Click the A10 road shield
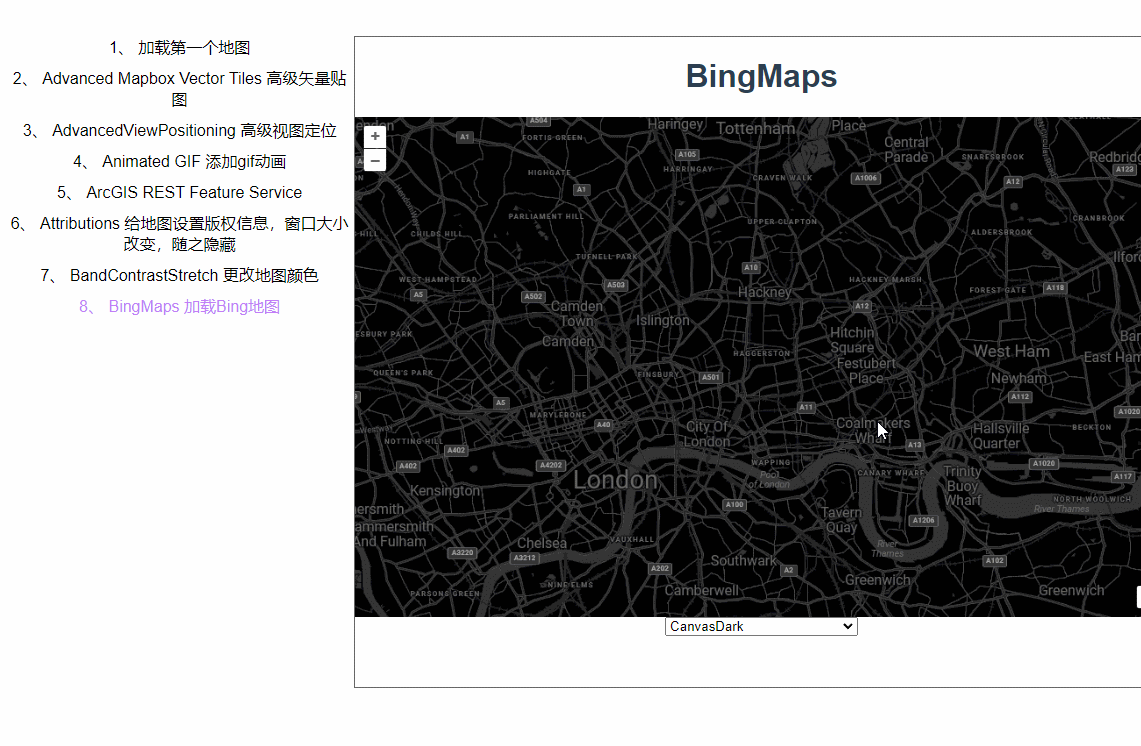This screenshot has width=1141, height=746. 751,267
